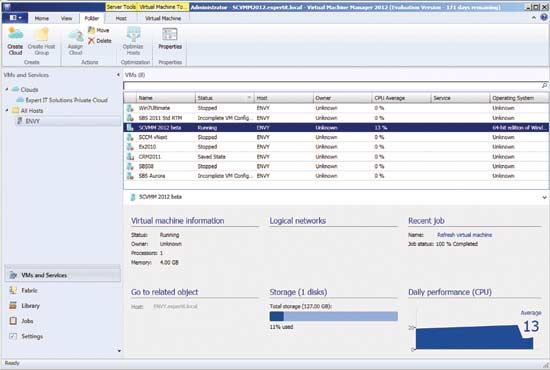This screenshot has width=550, height=370.
Task: Click the Ex2010 VM icon
Action: [x=130, y=147]
